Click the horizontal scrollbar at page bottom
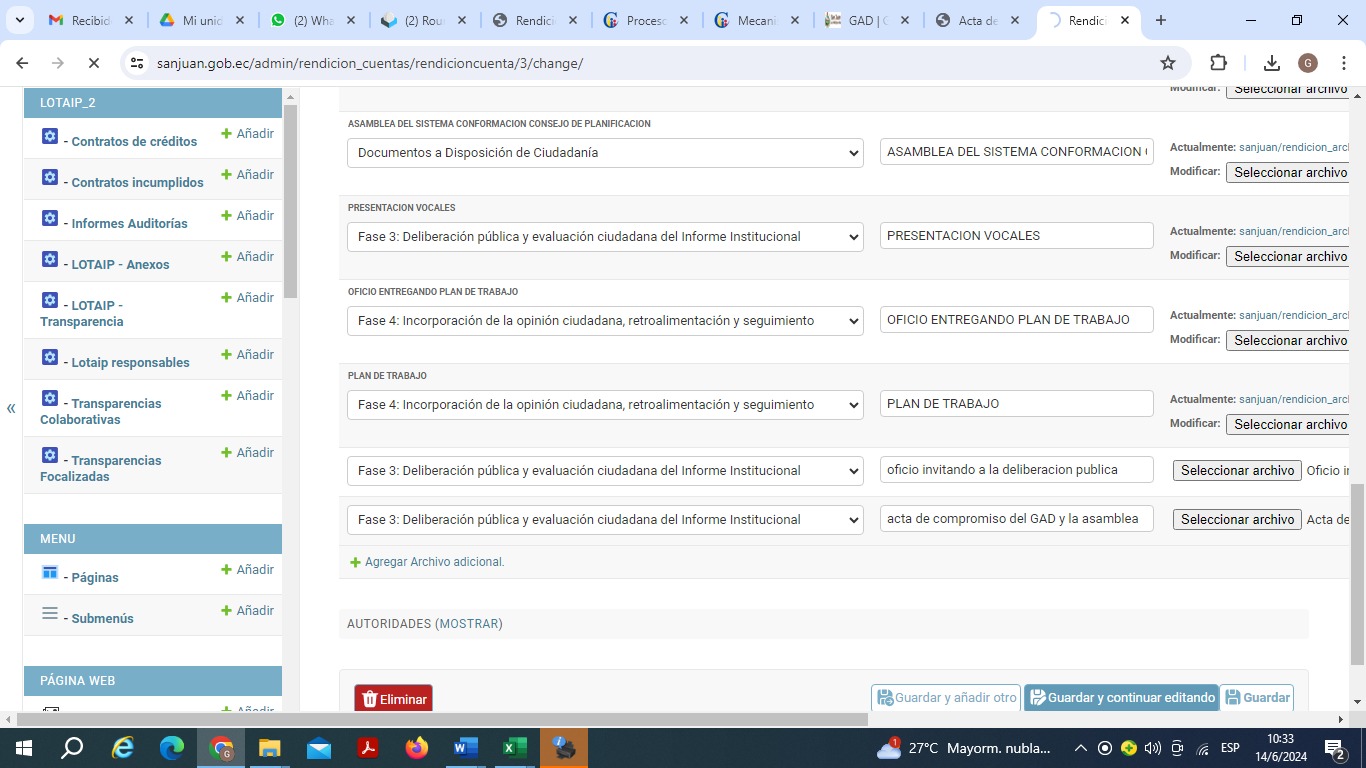 (440, 719)
